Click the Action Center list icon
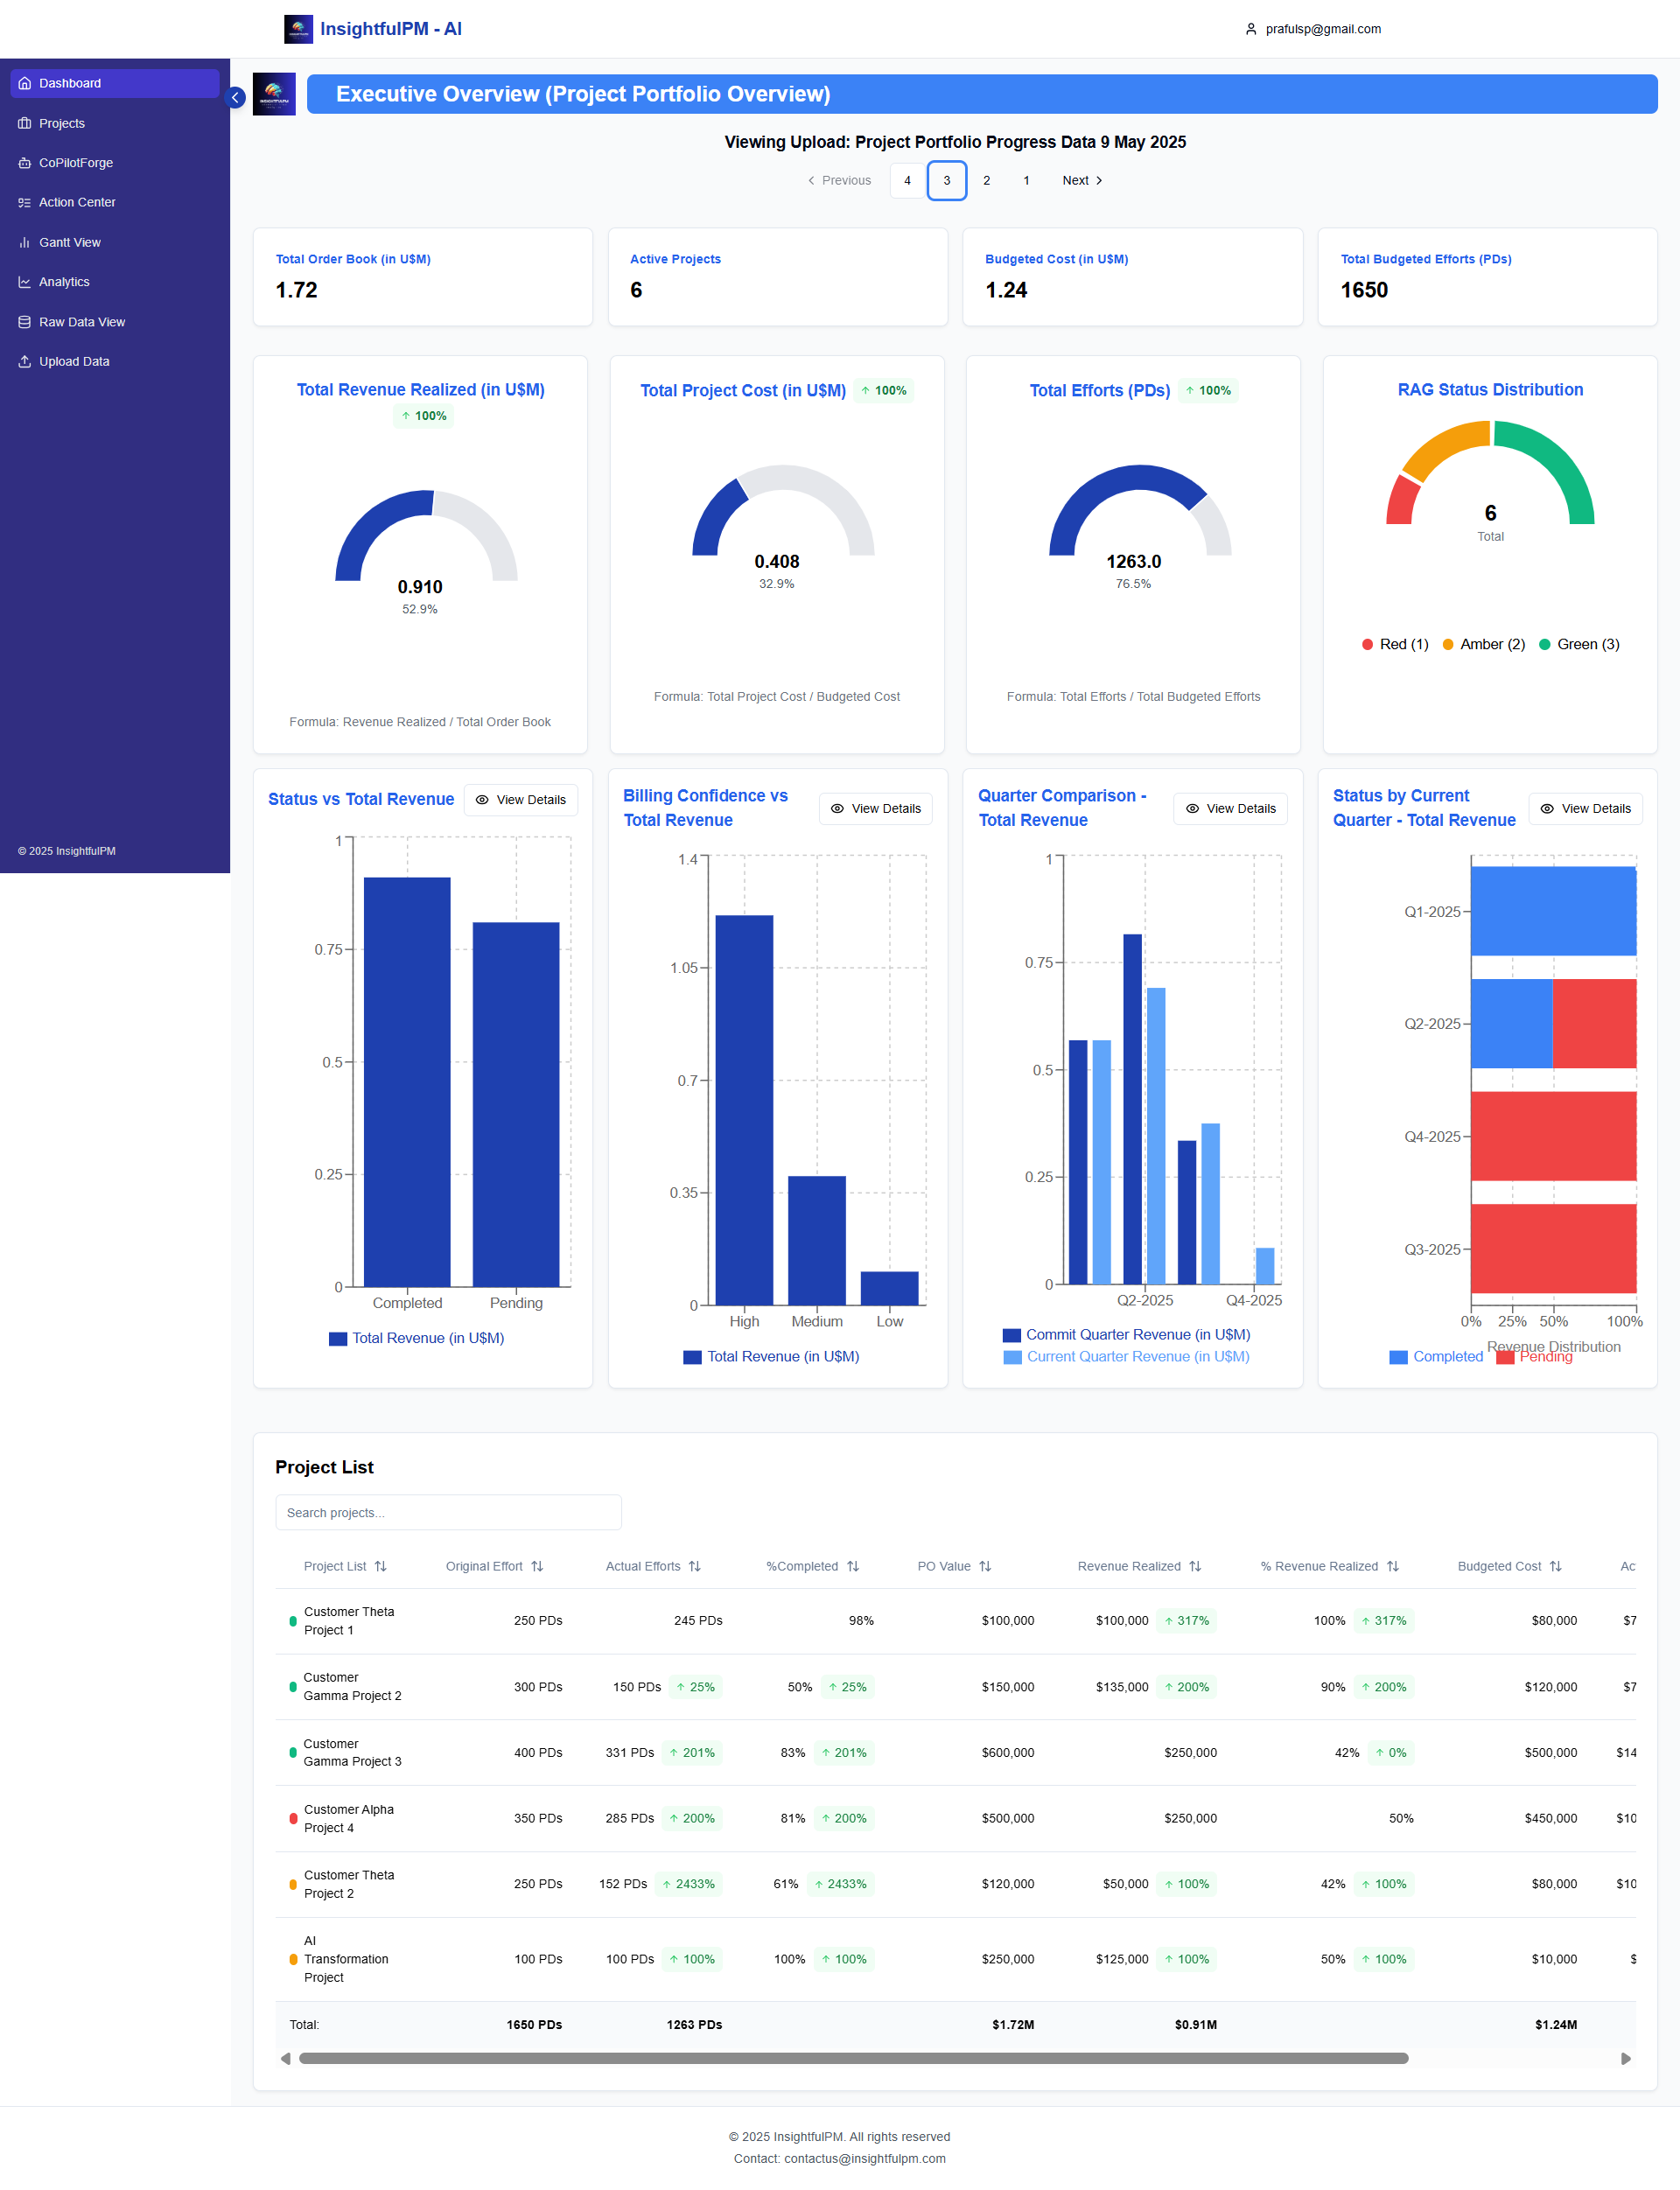This screenshot has height=2190, width=1680. (x=24, y=202)
